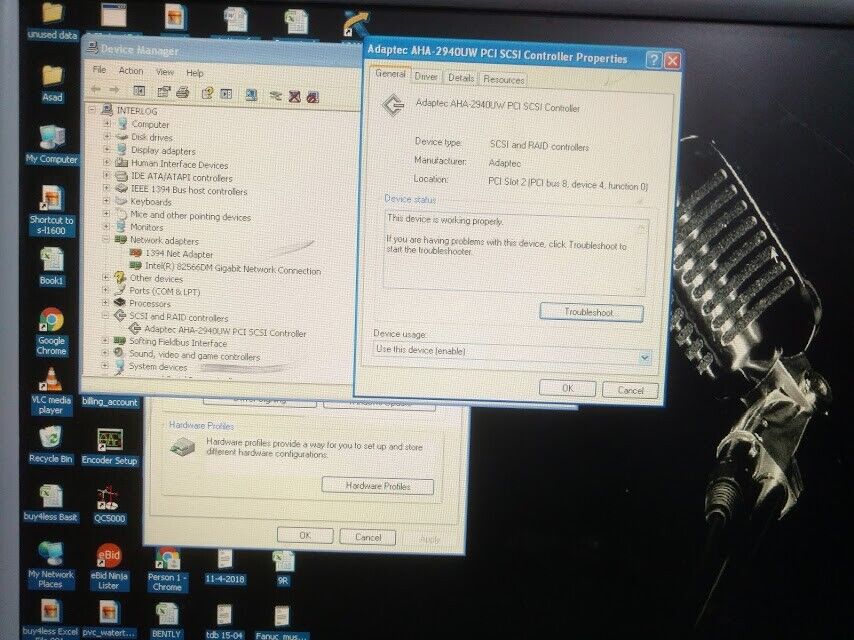
Task: Select the My Network Places icon
Action: 50,565
